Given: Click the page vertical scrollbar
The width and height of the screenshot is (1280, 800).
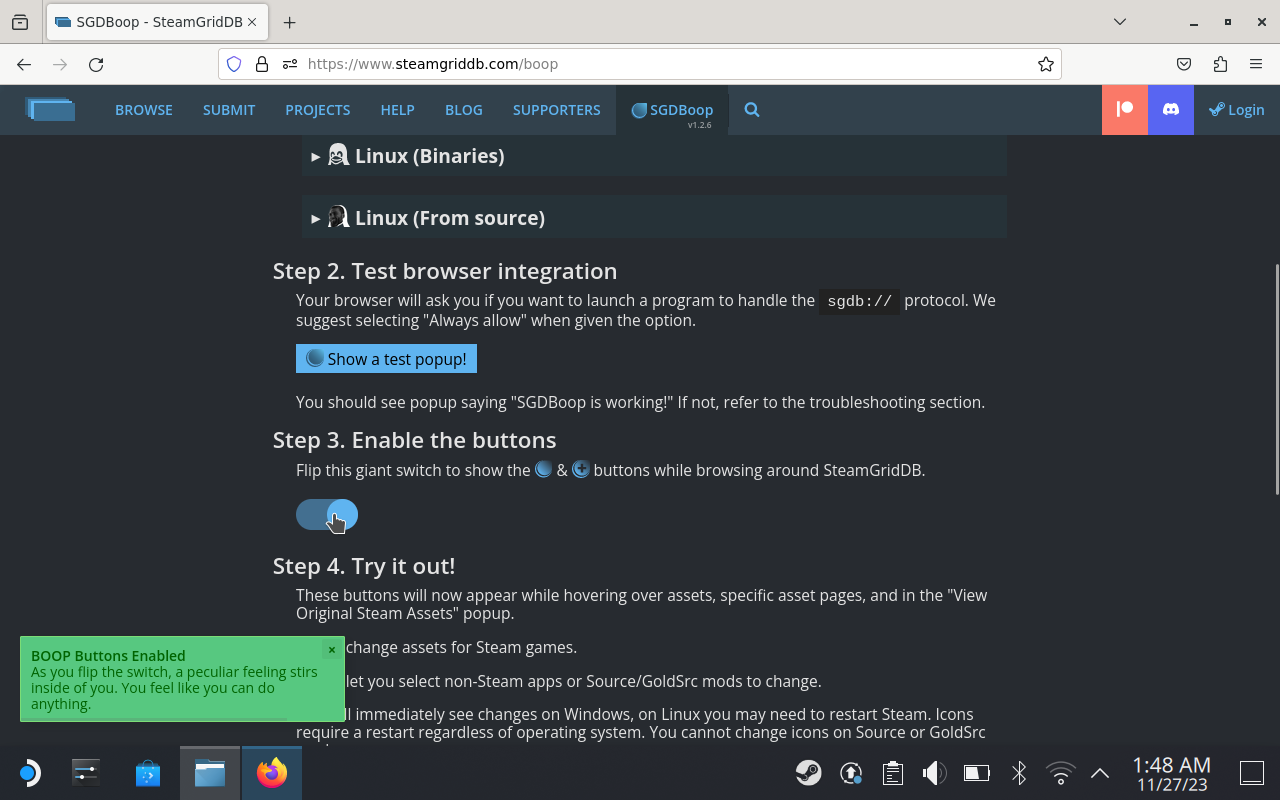Looking at the screenshot, I should pyautogui.click(x=1275, y=378).
